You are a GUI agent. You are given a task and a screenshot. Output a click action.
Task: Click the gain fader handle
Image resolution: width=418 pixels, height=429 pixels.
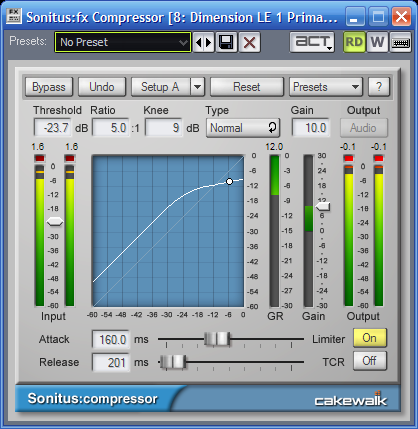click(323, 207)
